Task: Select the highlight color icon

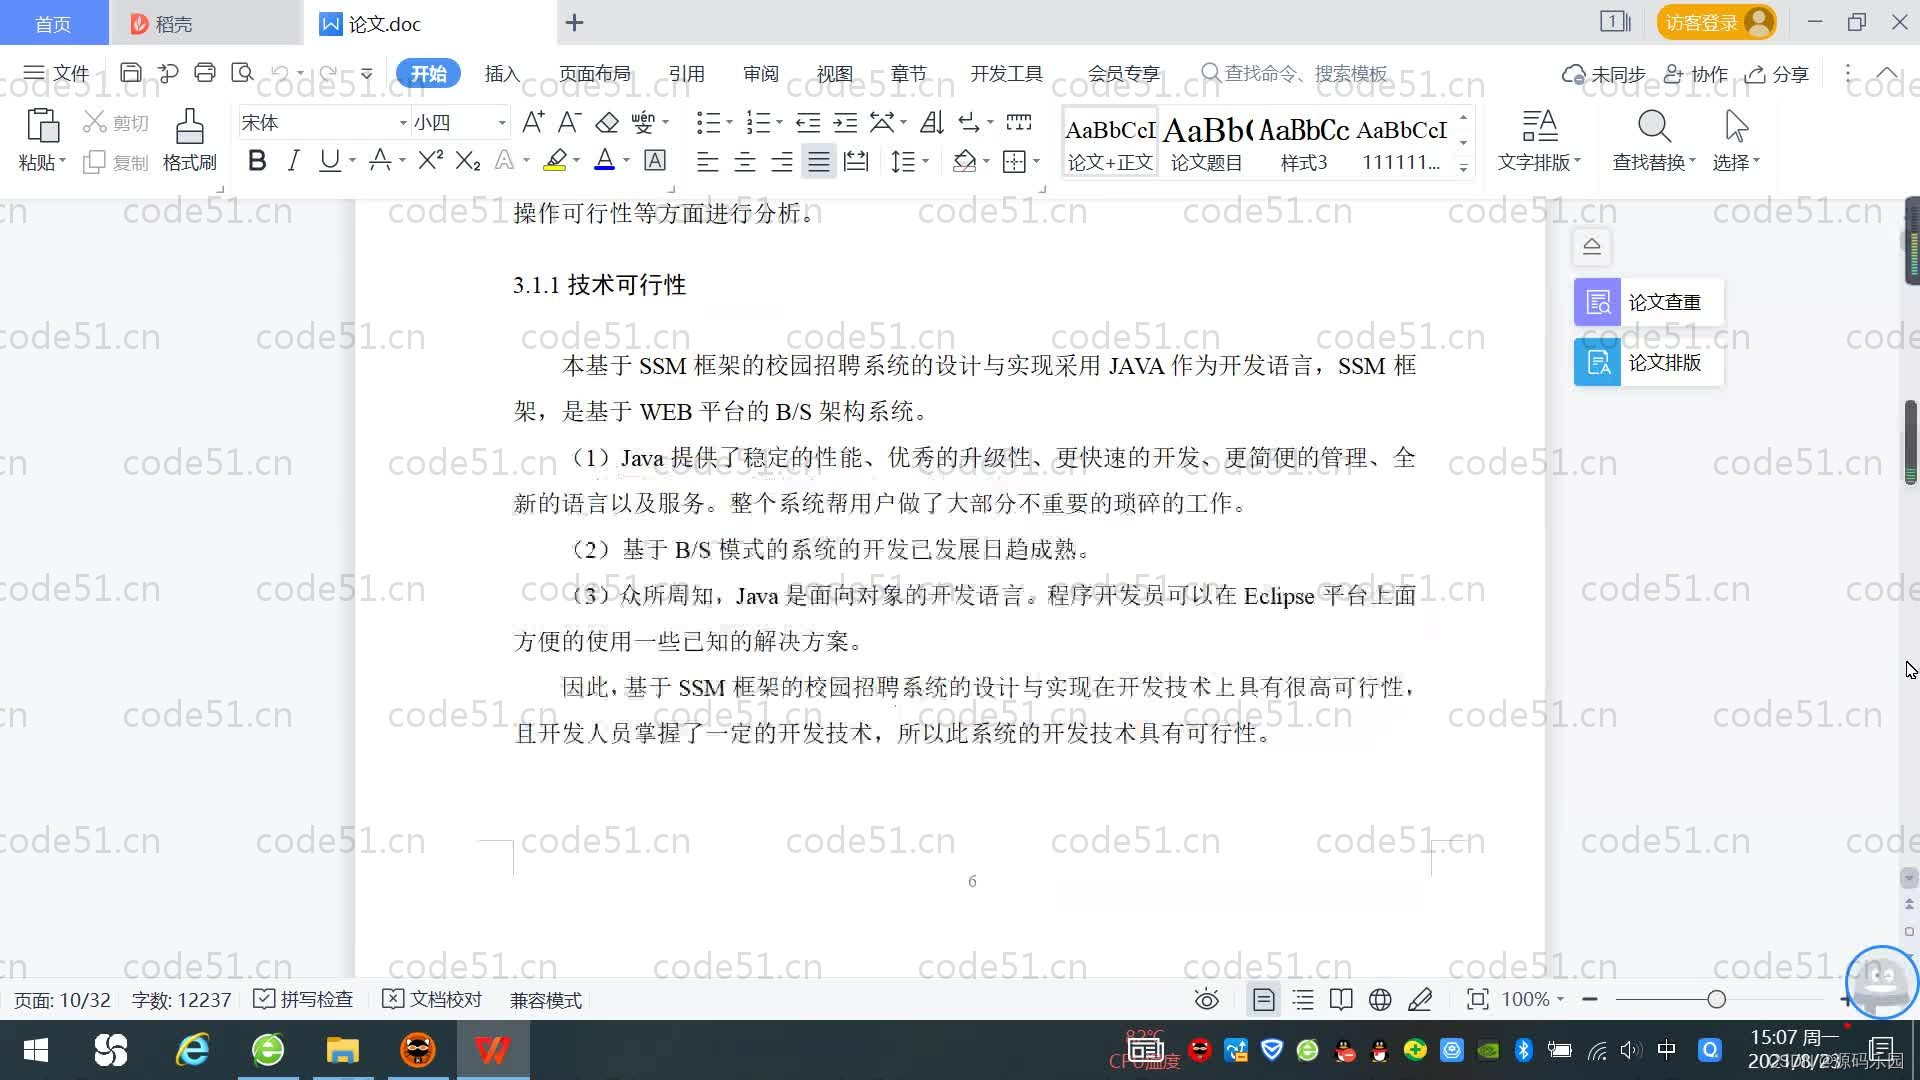Action: (x=555, y=160)
